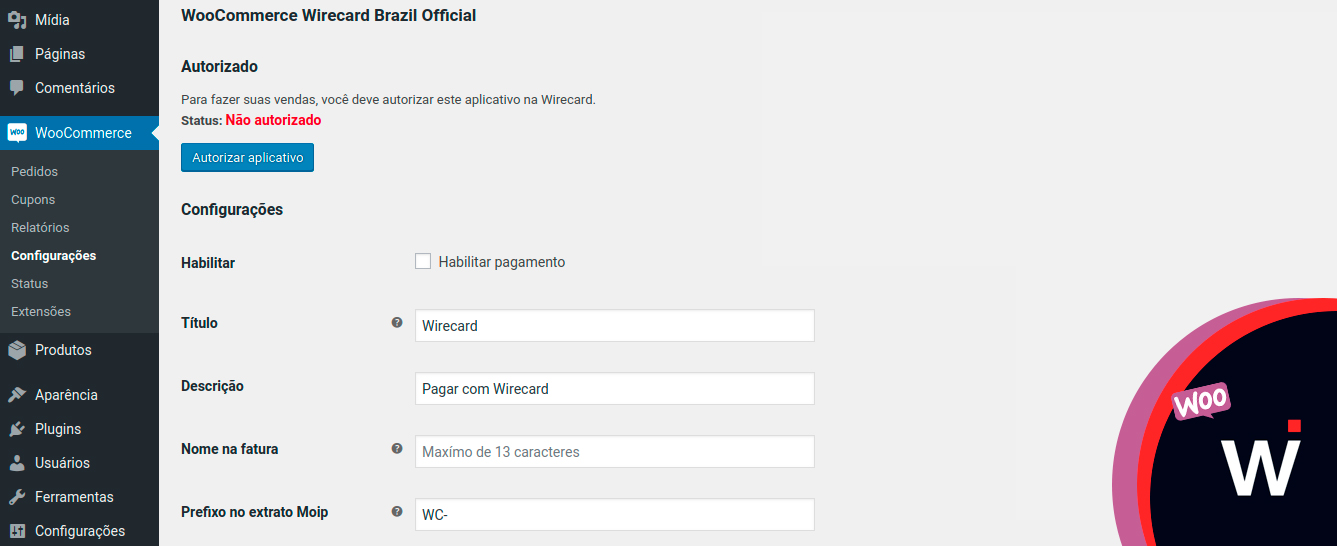Click help tooltip icon beside Título
The width and height of the screenshot is (1337, 546).
(397, 323)
